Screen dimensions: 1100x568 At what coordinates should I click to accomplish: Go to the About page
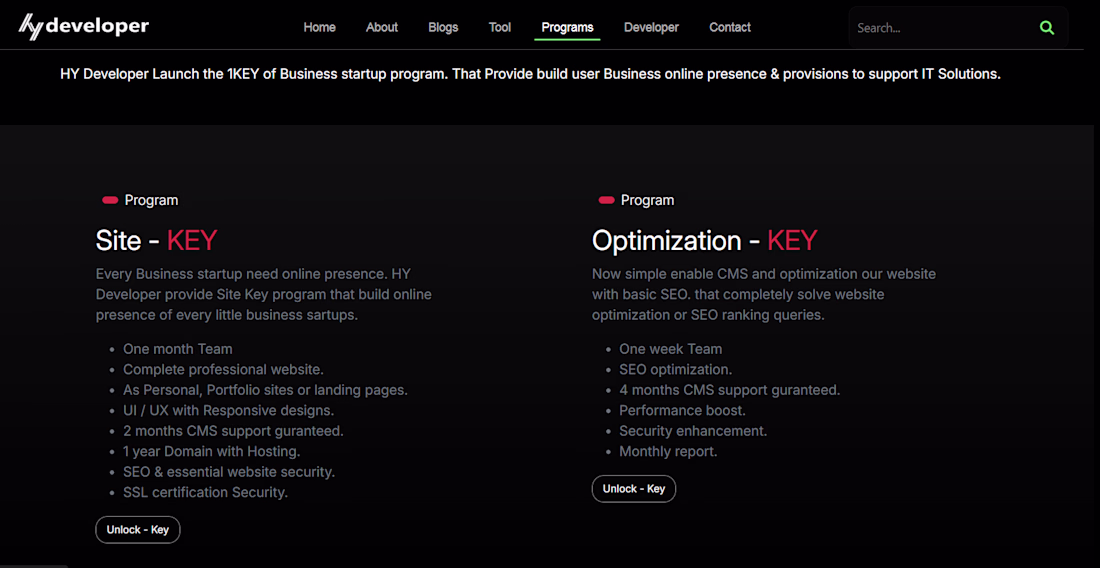[x=382, y=27]
